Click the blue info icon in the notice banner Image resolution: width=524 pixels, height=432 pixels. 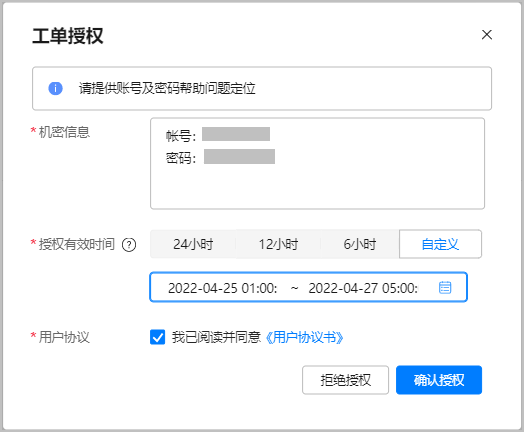(55, 88)
